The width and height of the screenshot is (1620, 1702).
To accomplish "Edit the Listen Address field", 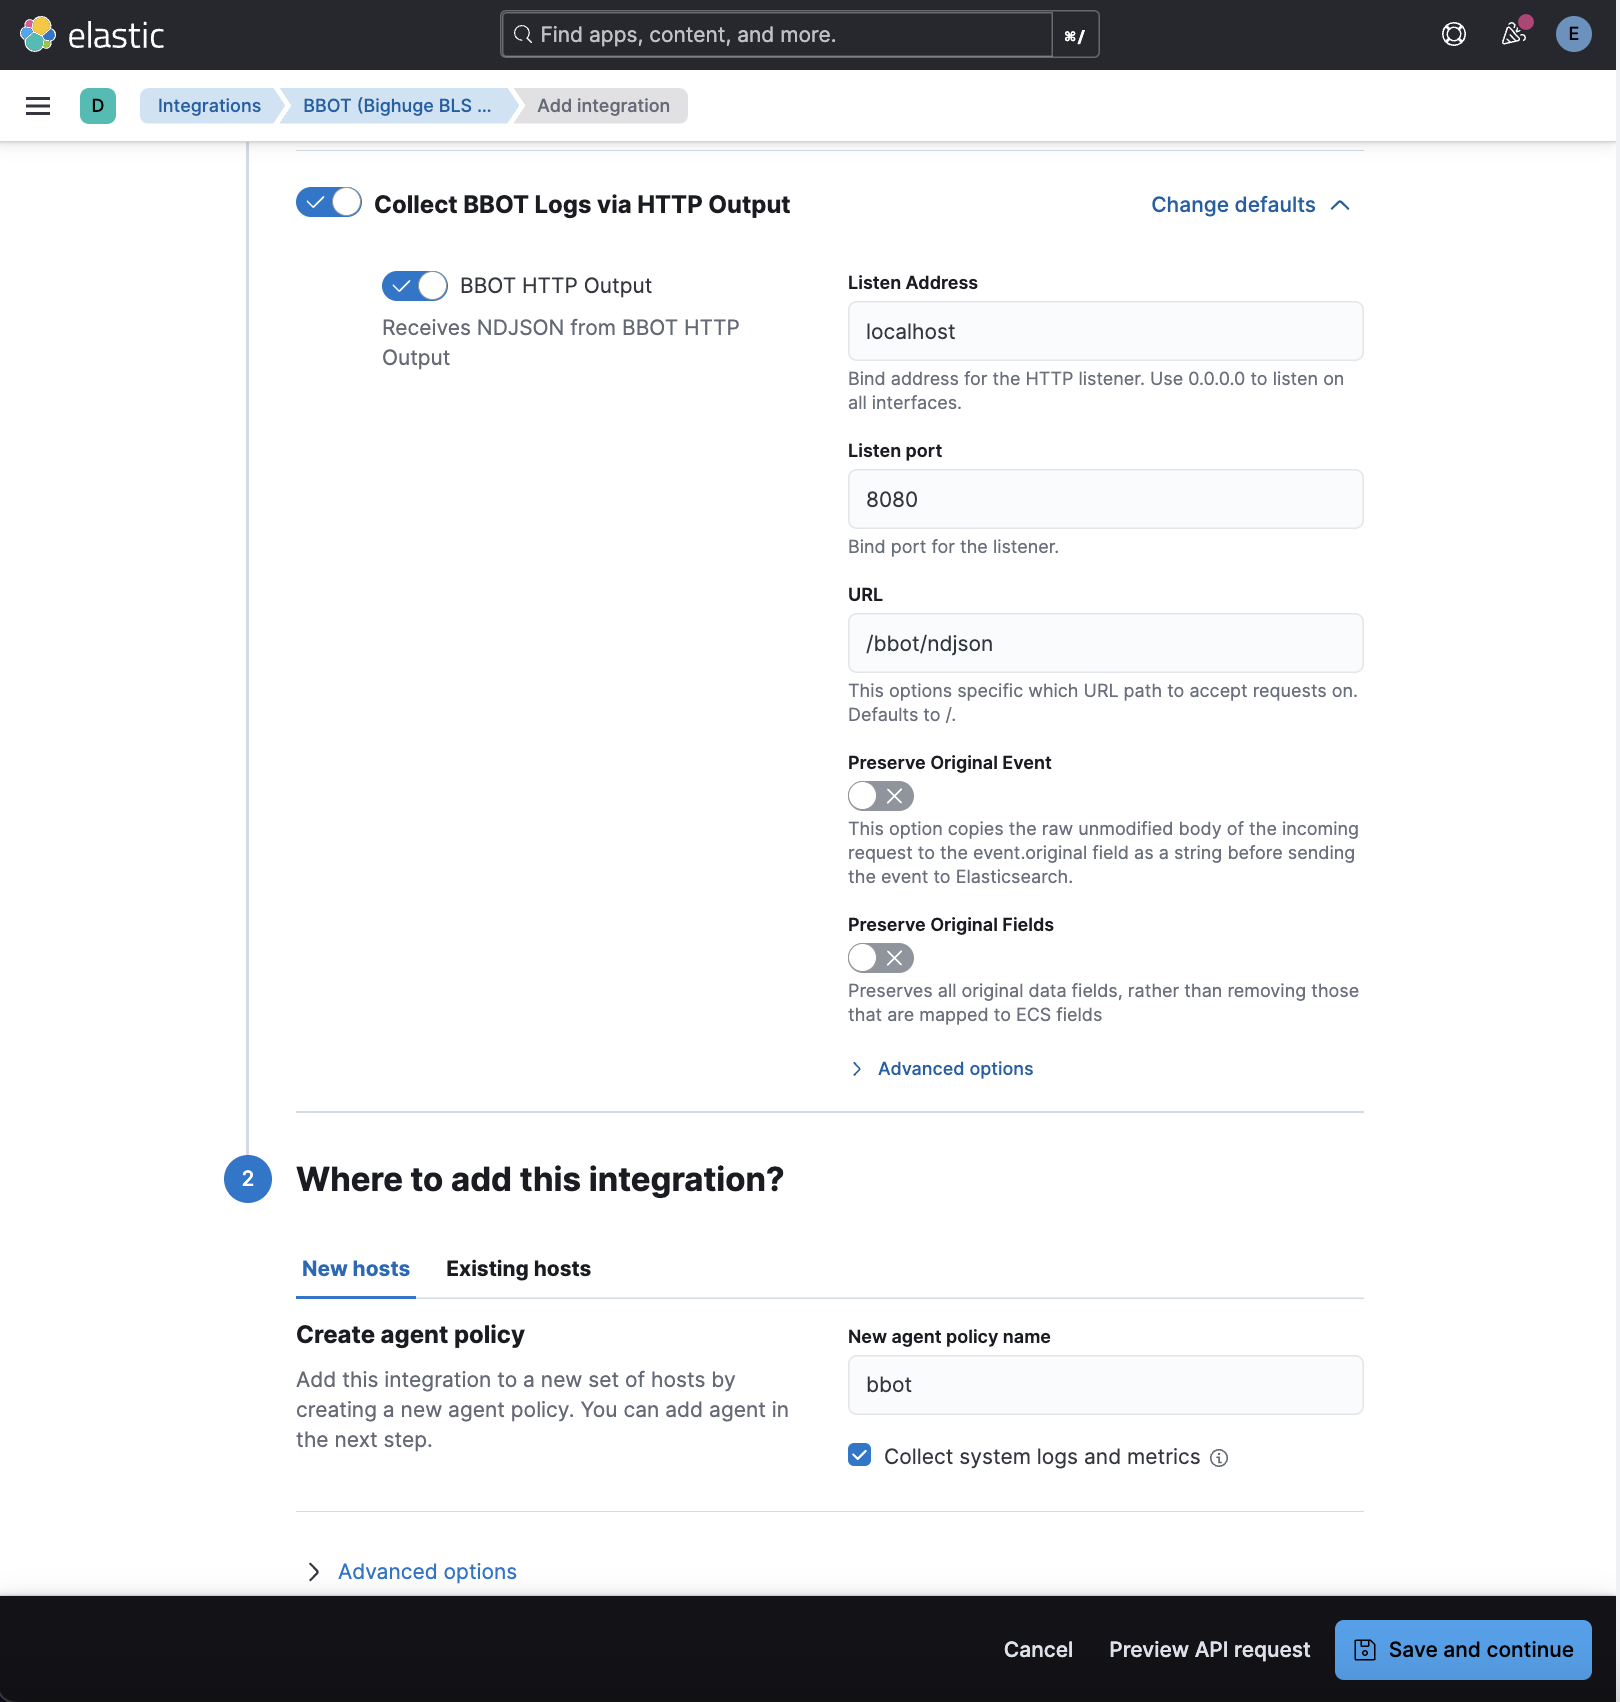I will [x=1106, y=331].
